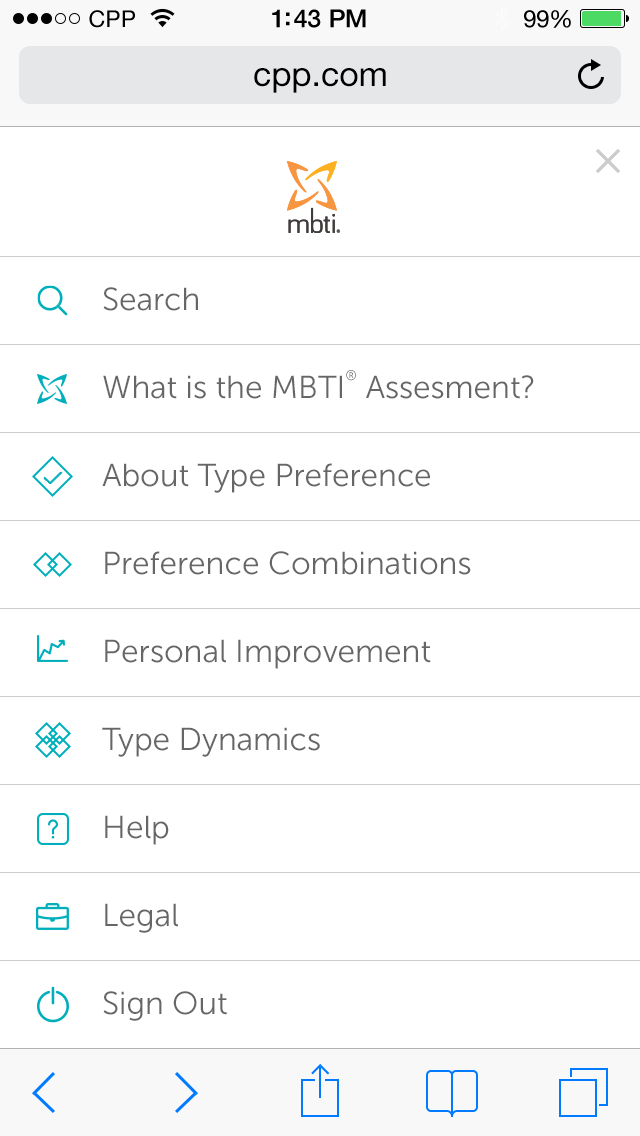
Task: Click the checkmark diamond Type Preference icon
Action: (52, 477)
